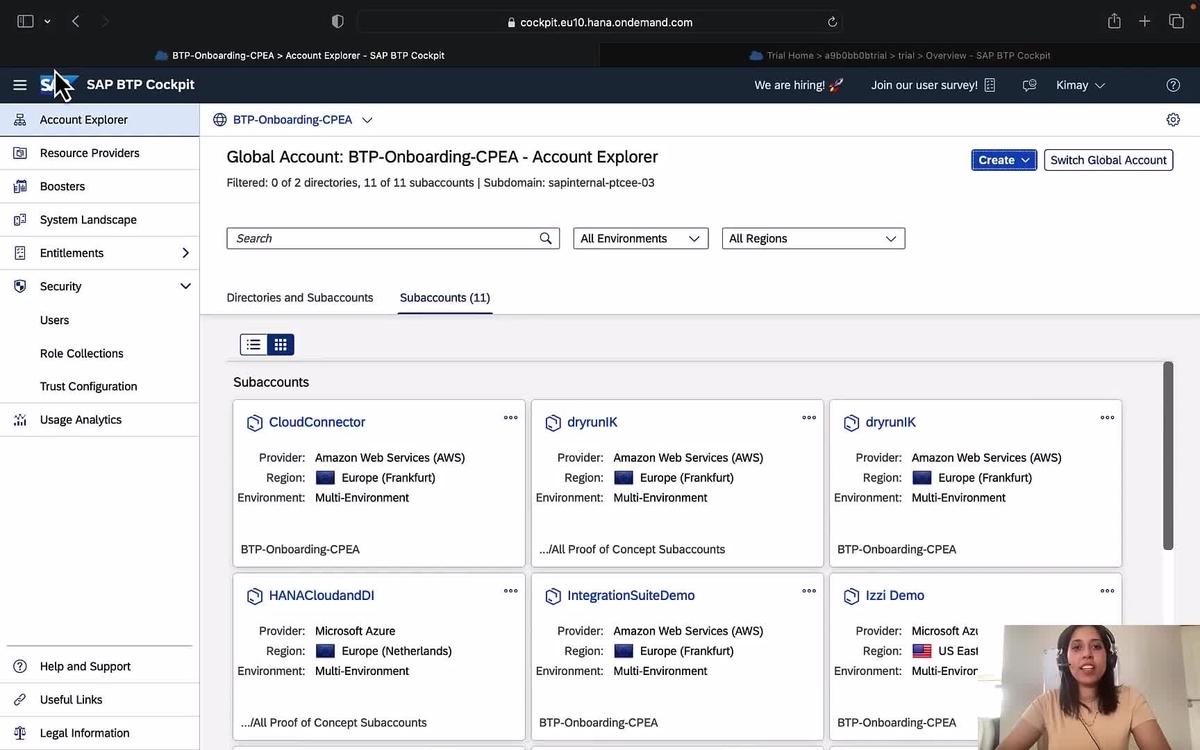Click the Help and Support icon

tap(20, 666)
